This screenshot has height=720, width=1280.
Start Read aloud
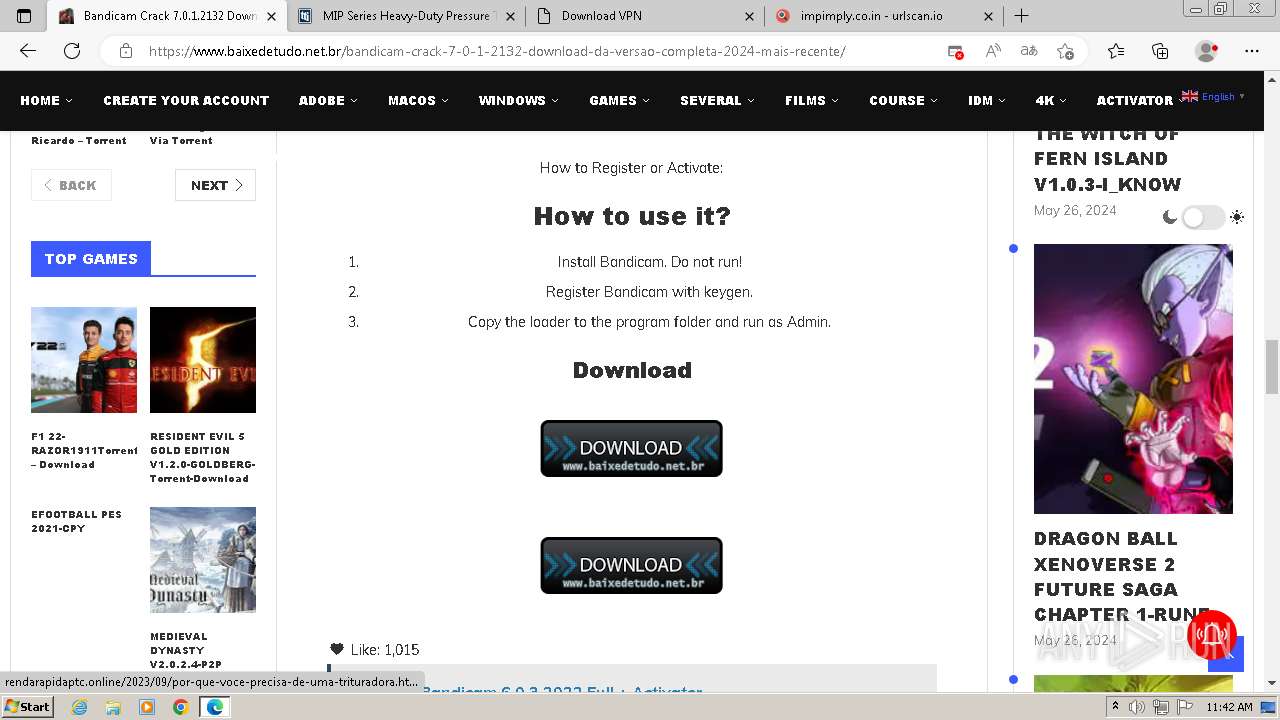point(993,51)
